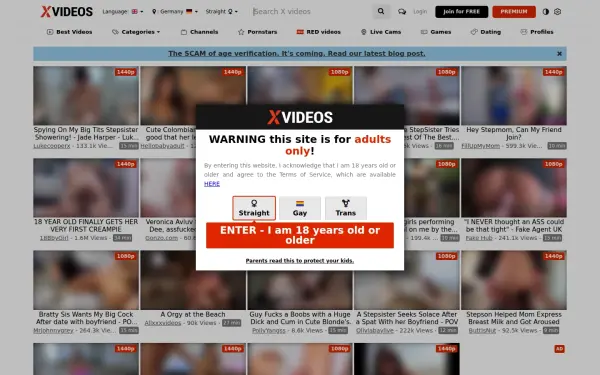Expand the Straight orientation dropdown in header

tap(222, 11)
